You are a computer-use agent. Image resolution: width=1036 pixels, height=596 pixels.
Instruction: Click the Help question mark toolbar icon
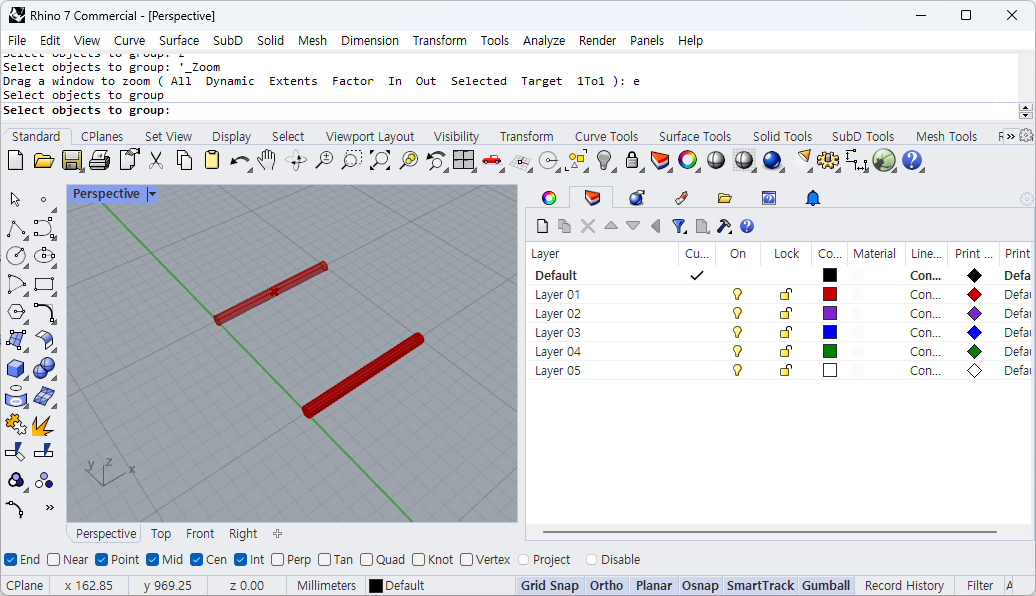[x=912, y=161]
